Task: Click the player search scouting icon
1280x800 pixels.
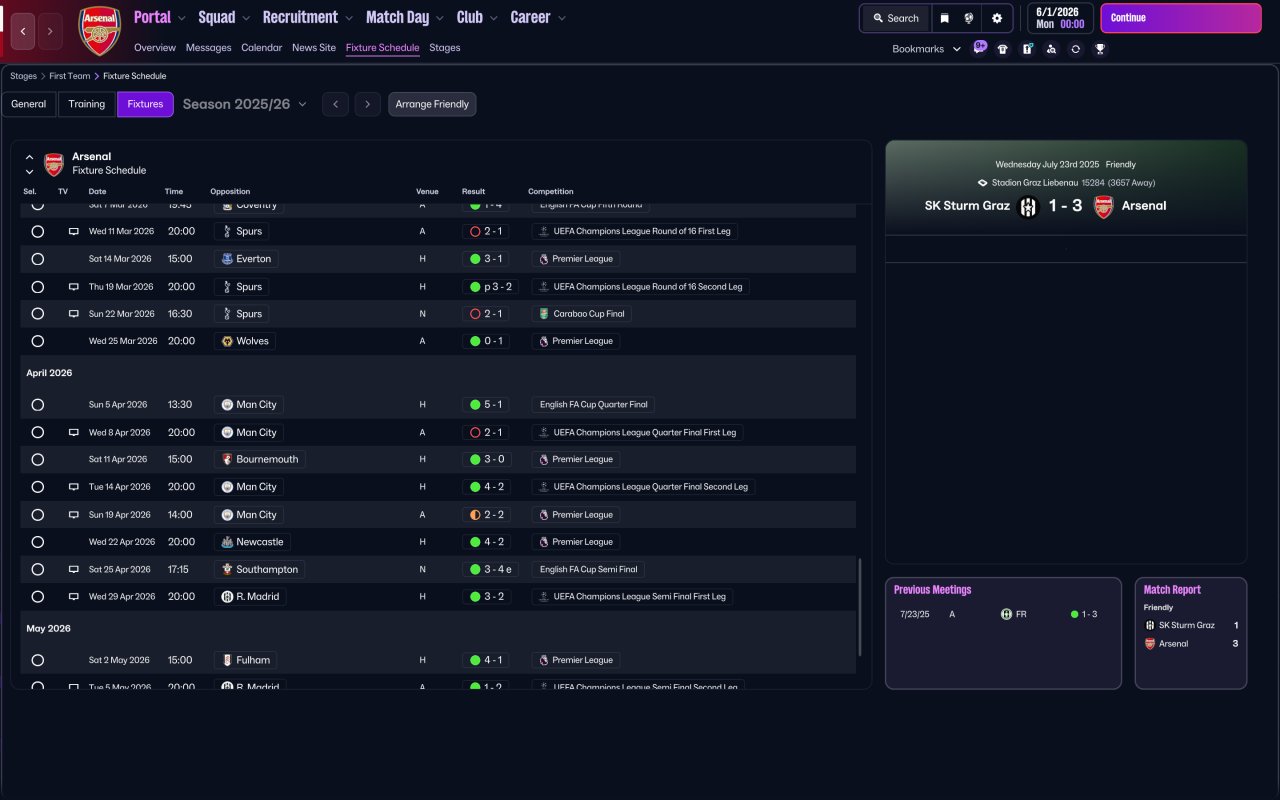Action: pyautogui.click(x=1051, y=49)
